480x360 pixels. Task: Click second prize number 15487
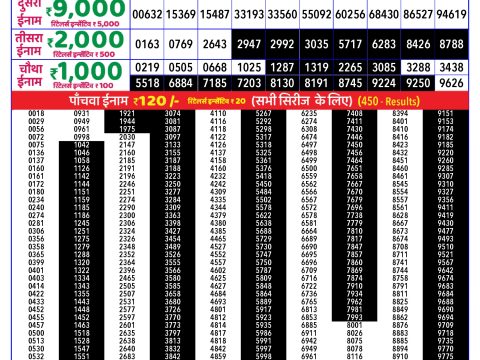pos(215,15)
